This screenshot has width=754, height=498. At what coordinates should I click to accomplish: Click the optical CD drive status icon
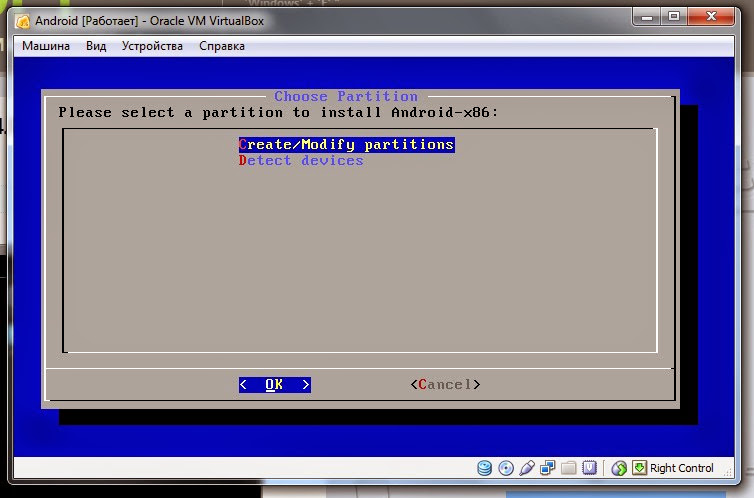pos(506,468)
